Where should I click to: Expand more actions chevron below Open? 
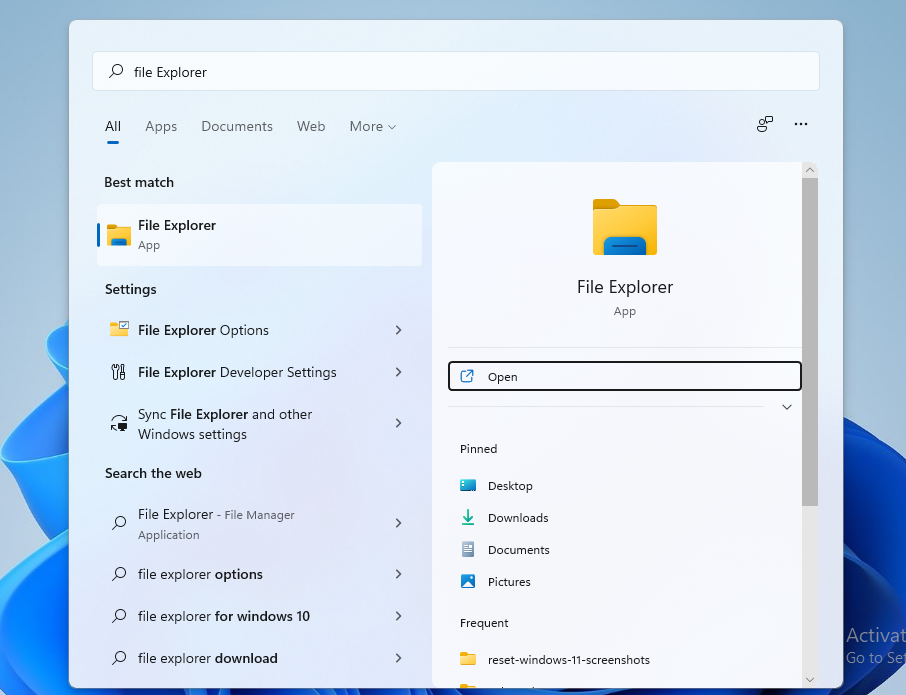point(786,407)
